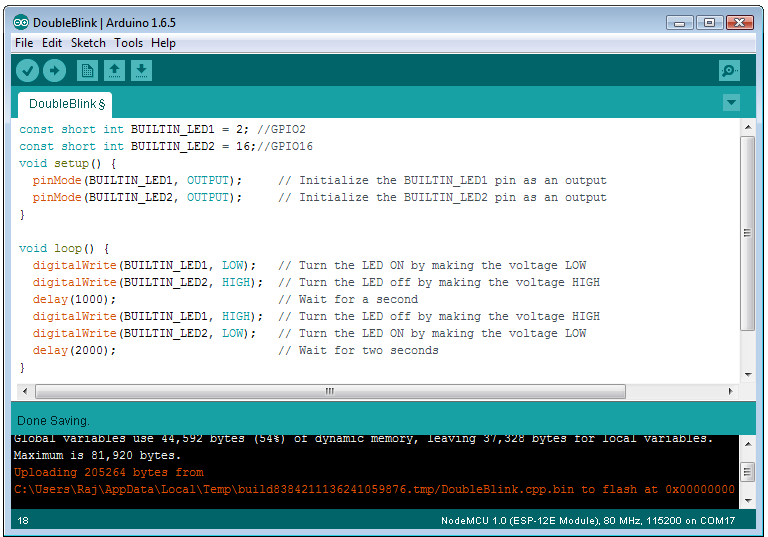Click the 'Done Saving.' status message

53,421
